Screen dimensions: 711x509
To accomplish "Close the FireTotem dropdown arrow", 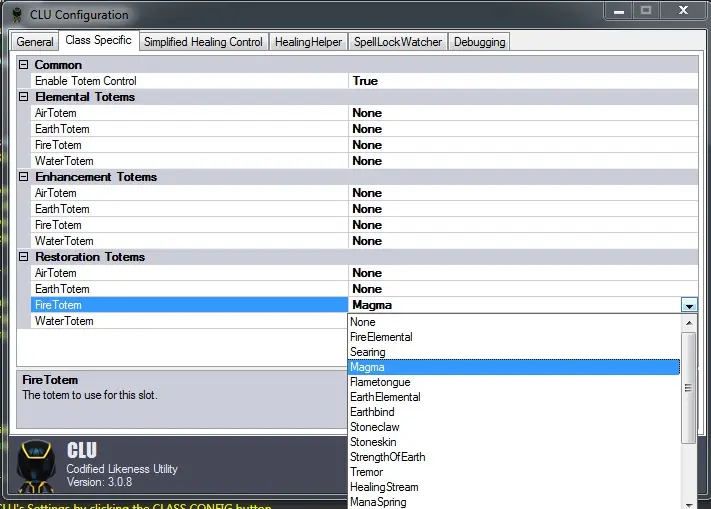I will click(688, 305).
